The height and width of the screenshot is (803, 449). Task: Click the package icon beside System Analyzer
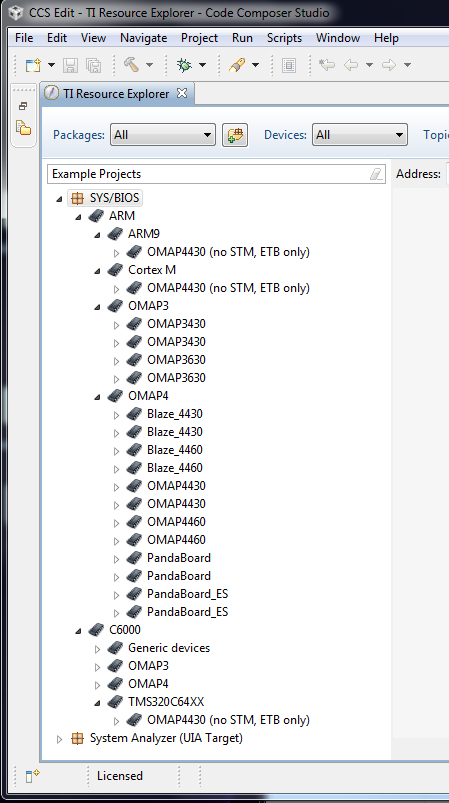click(x=77, y=738)
